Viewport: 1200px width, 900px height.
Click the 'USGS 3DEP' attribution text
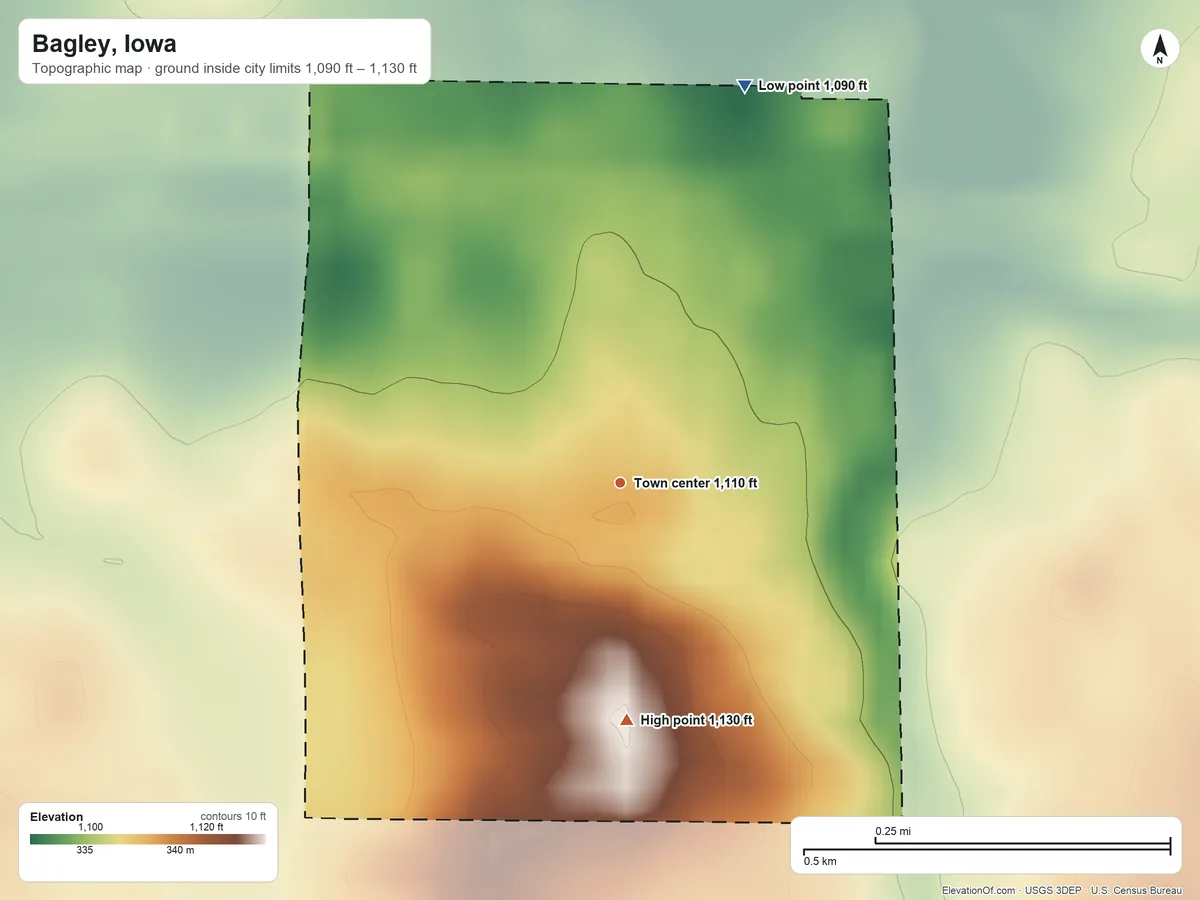pyautogui.click(x=1053, y=890)
